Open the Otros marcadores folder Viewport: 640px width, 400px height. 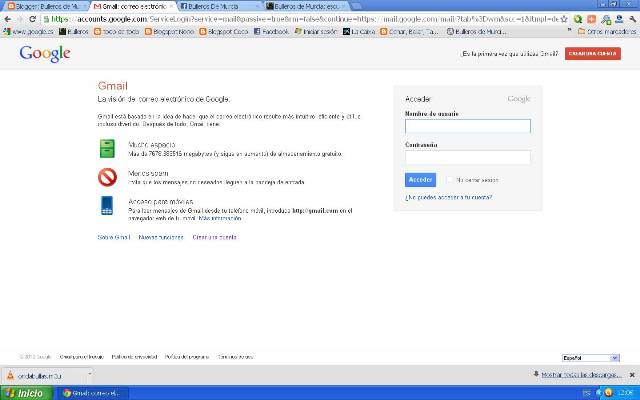click(x=607, y=31)
